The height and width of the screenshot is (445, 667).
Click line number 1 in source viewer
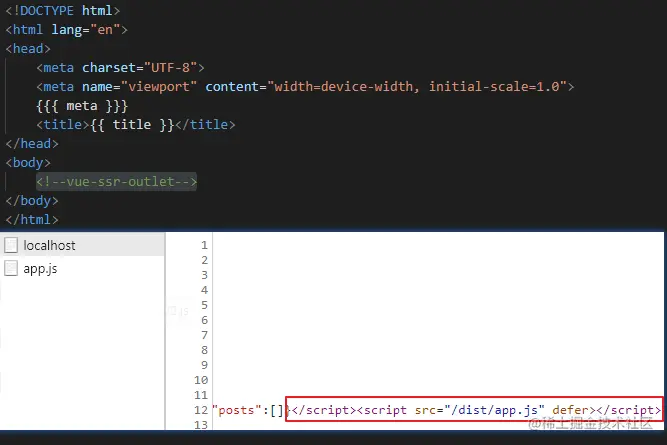205,245
